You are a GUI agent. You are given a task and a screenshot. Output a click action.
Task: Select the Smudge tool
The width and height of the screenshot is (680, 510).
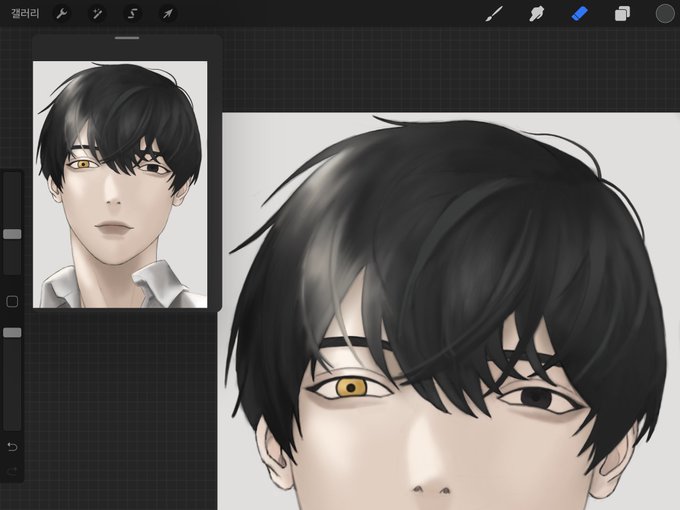click(x=536, y=14)
